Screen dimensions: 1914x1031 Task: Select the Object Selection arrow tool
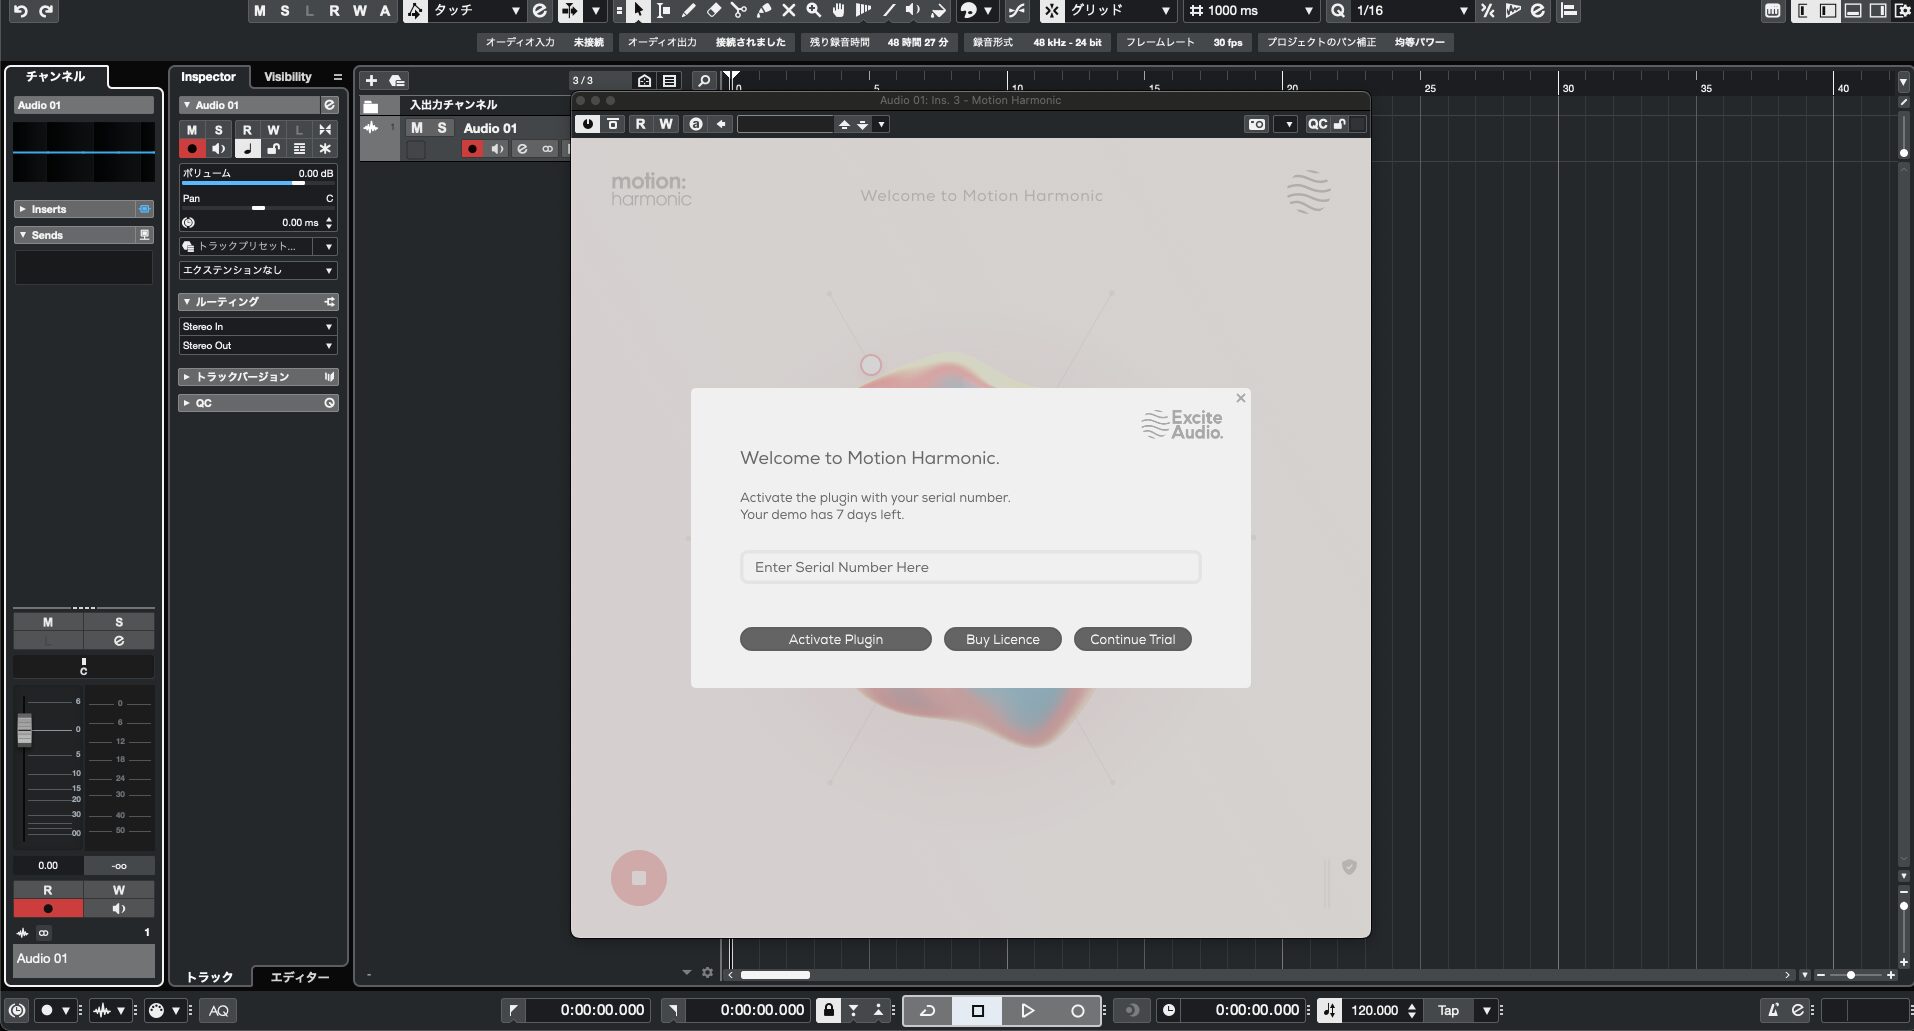tap(638, 11)
